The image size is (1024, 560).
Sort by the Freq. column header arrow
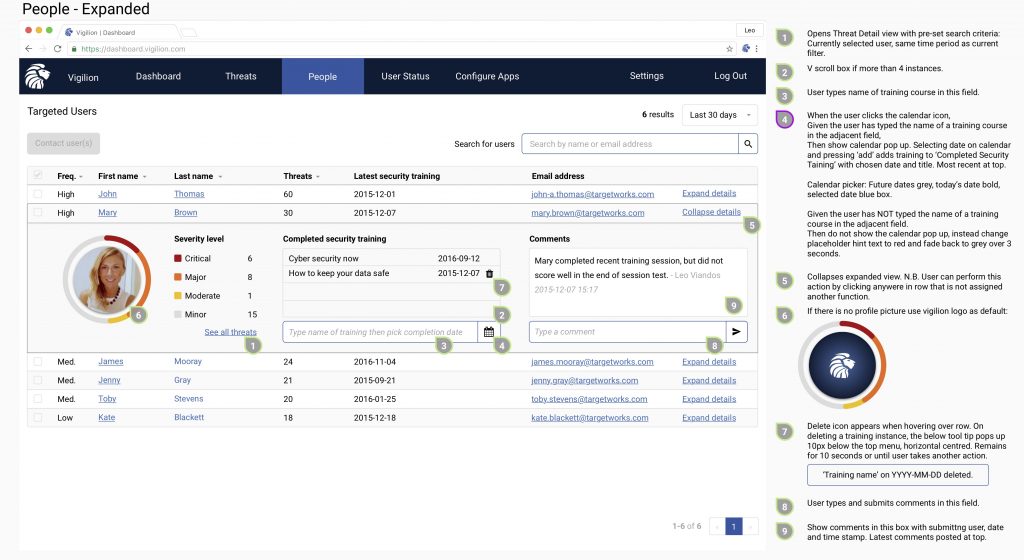pos(80,177)
